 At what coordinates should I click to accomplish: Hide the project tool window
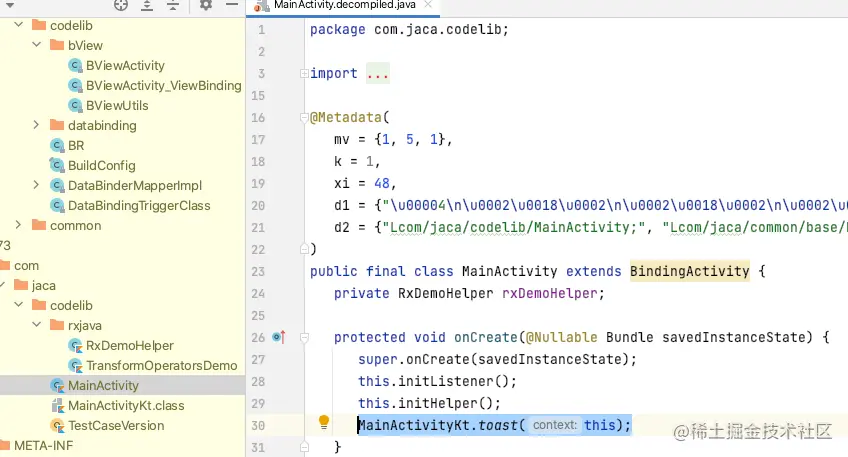232,4
